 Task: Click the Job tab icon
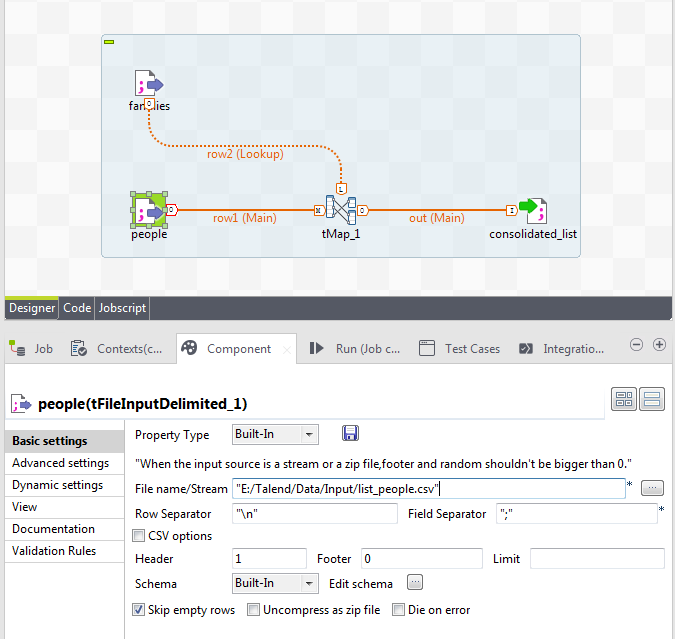[x=17, y=348]
